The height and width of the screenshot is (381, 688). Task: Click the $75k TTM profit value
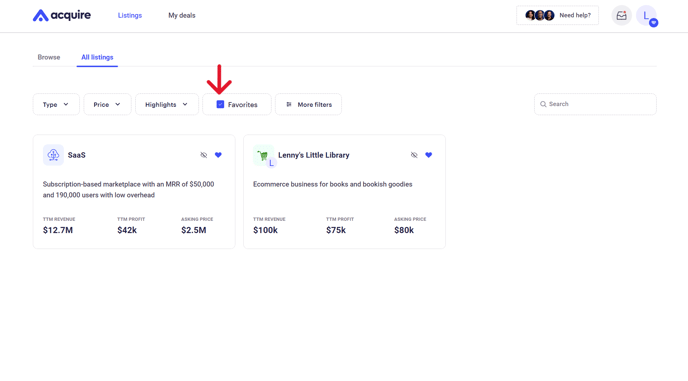point(336,230)
